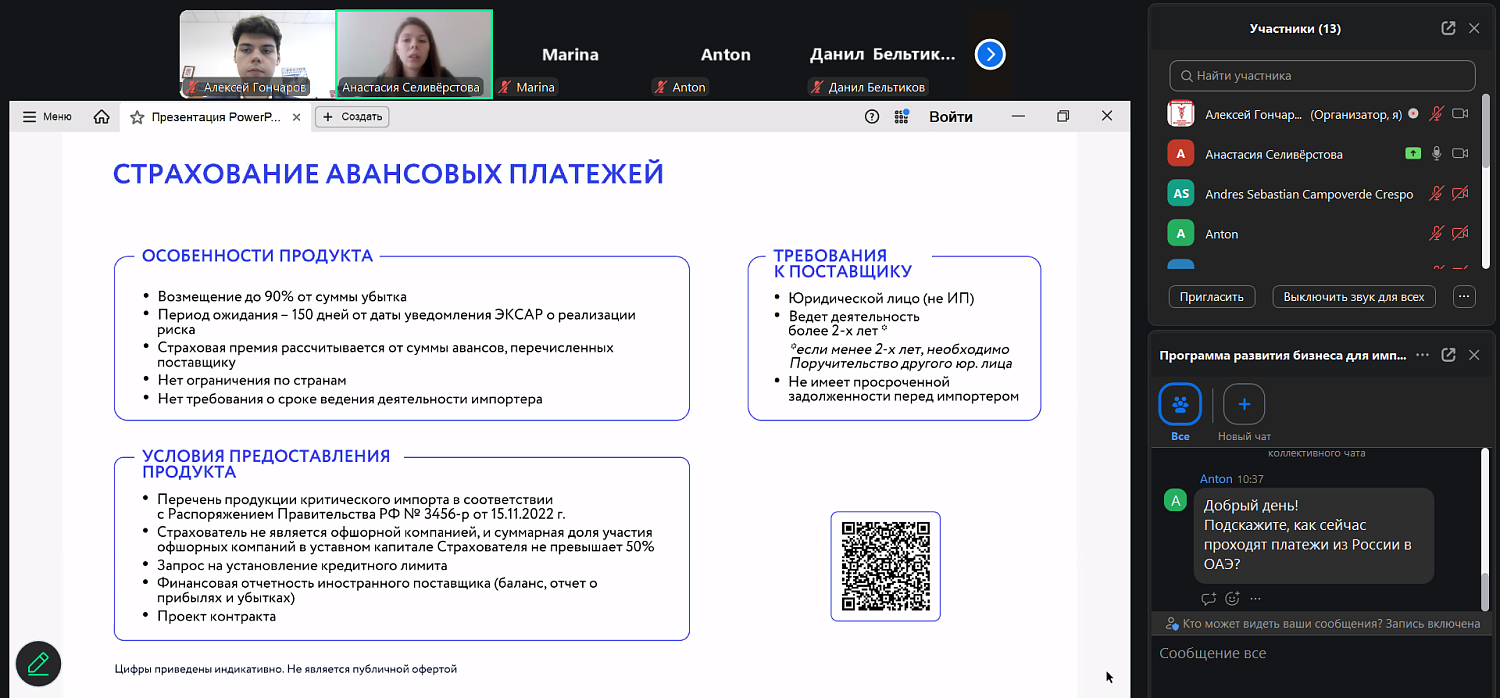Add an emoji reaction to Anton's message
Viewport: 1500px width, 698px height.
click(1233, 598)
